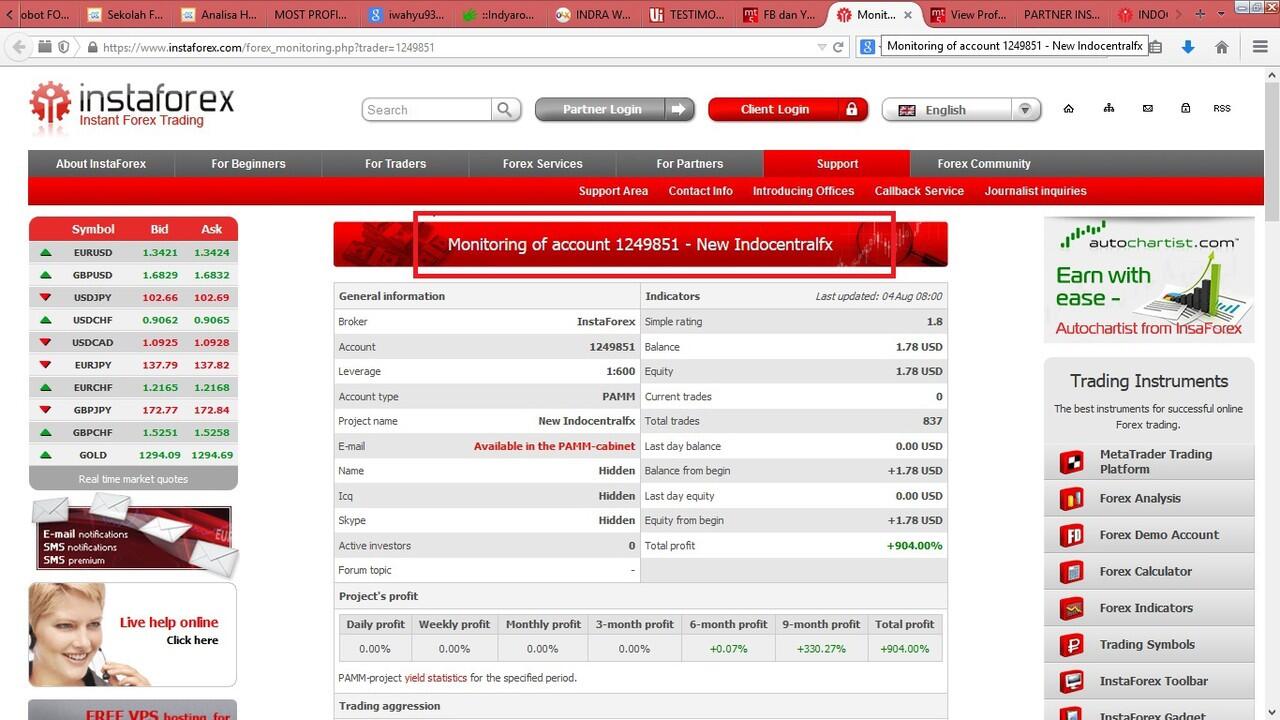Open the Introducing Offices link
Image resolution: width=1280 pixels, height=720 pixels.
803,191
